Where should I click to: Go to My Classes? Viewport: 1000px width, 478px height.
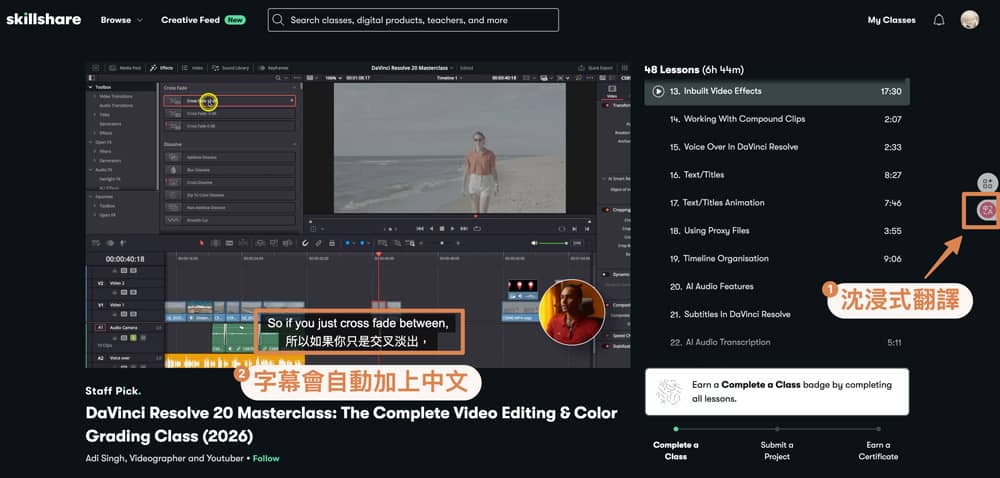click(891, 20)
